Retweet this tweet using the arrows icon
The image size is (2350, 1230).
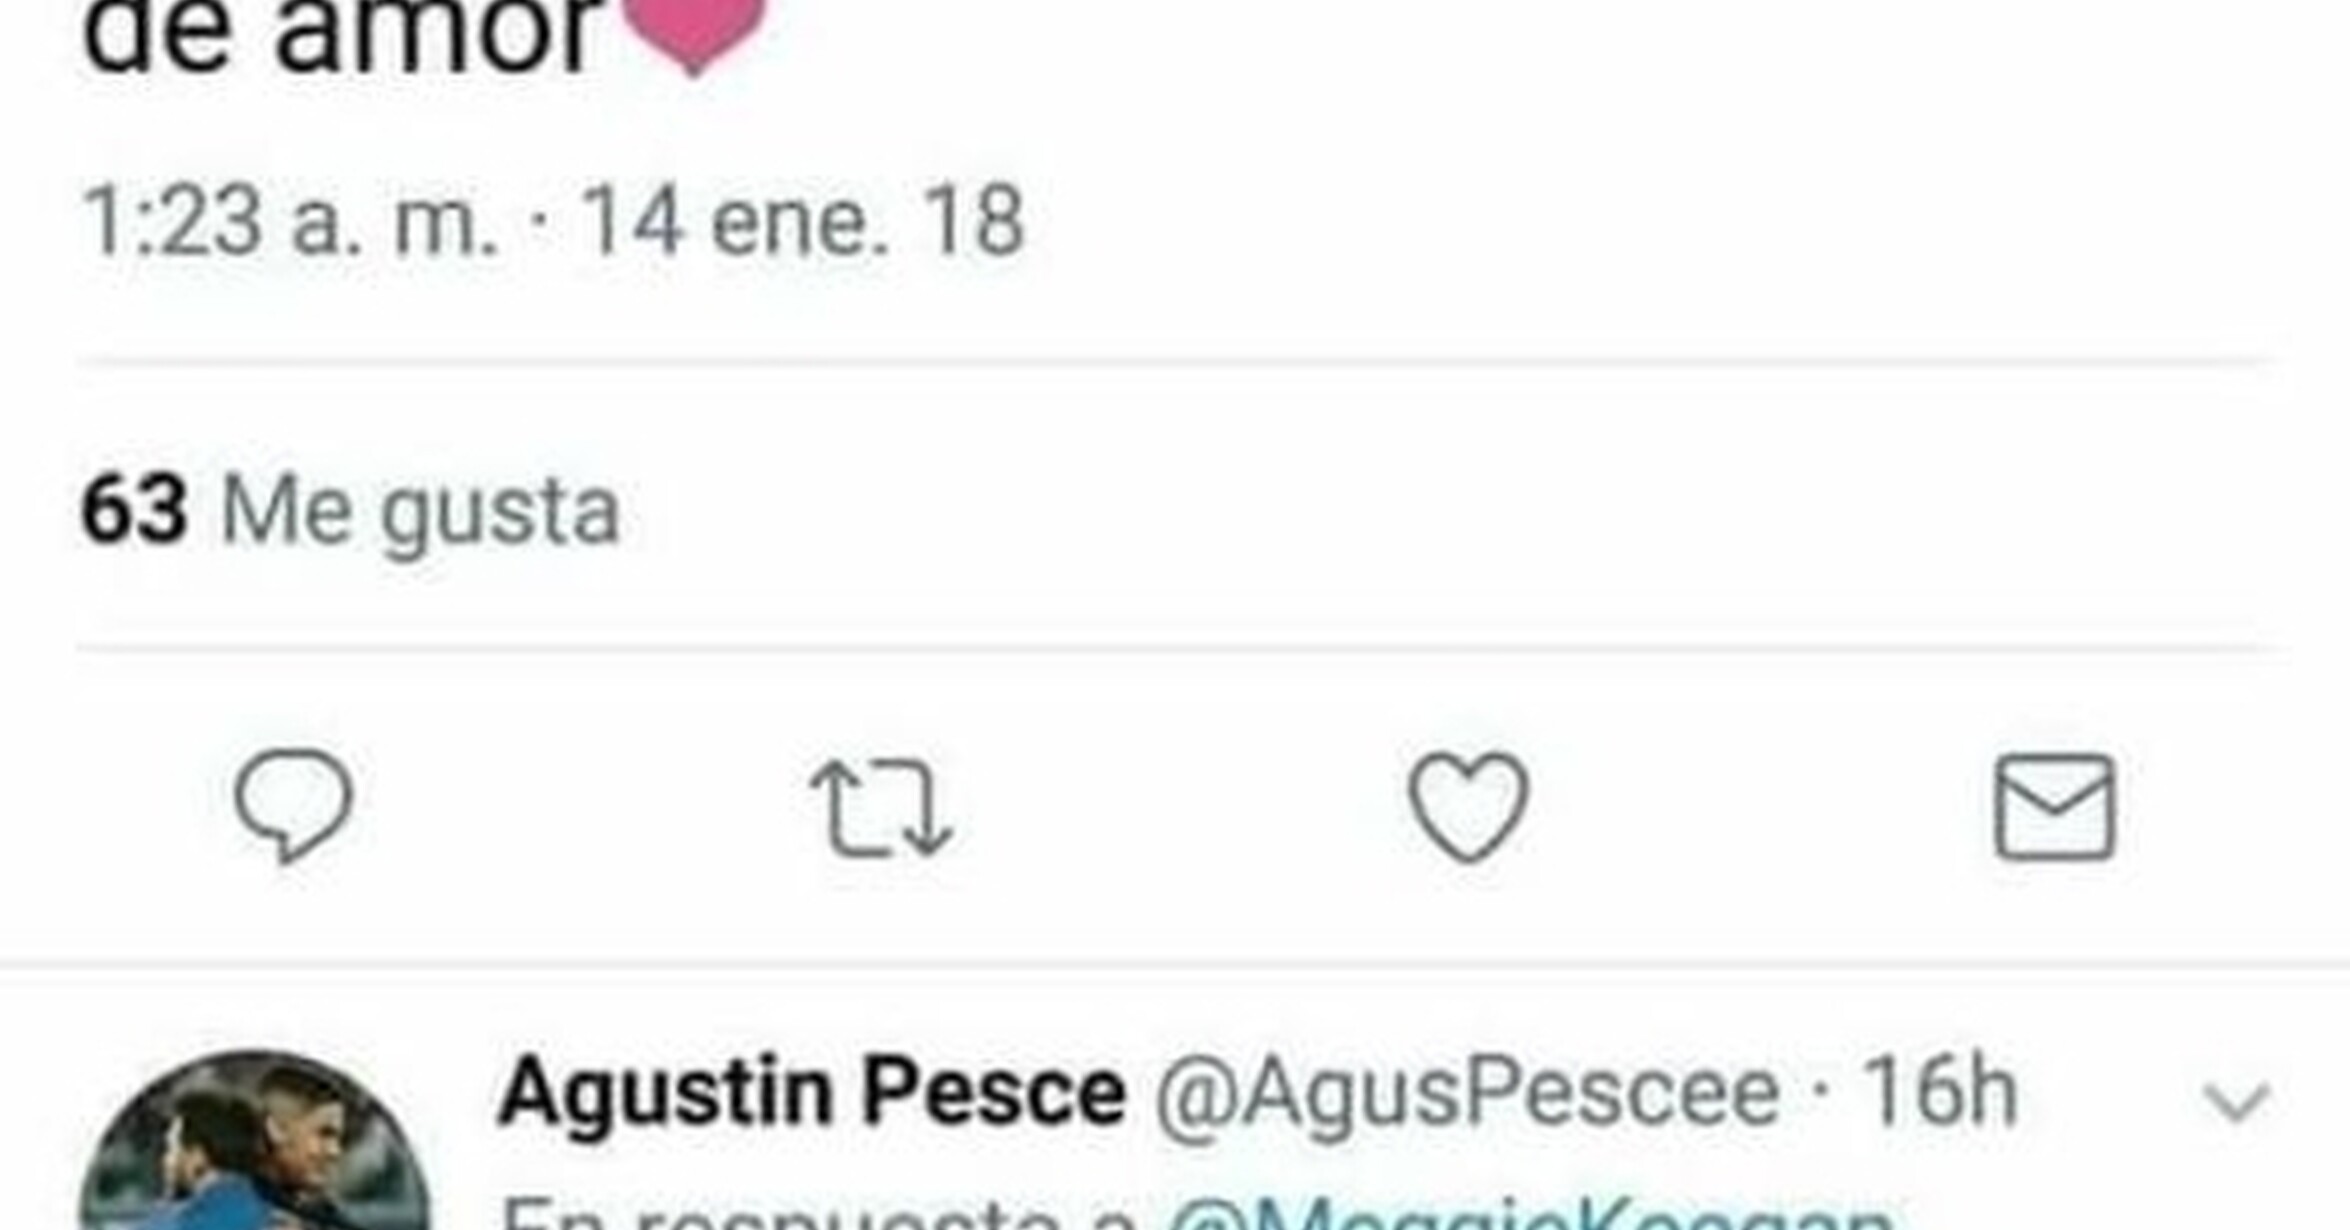pyautogui.click(x=881, y=808)
